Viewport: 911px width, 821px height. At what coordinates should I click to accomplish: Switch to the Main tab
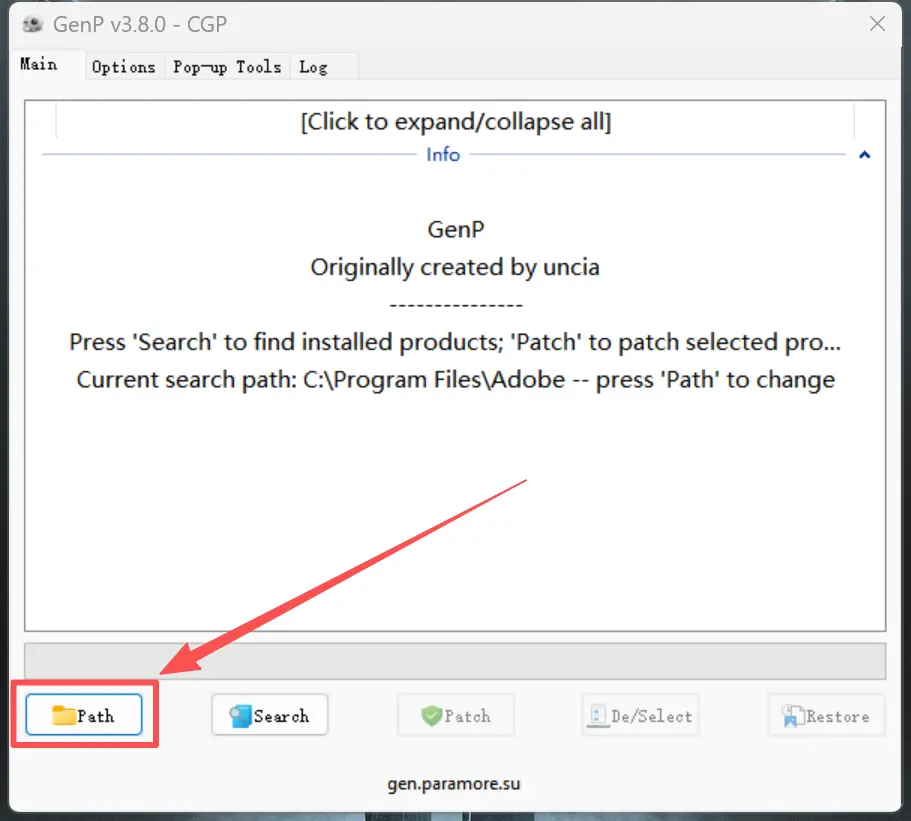pyautogui.click(x=39, y=64)
